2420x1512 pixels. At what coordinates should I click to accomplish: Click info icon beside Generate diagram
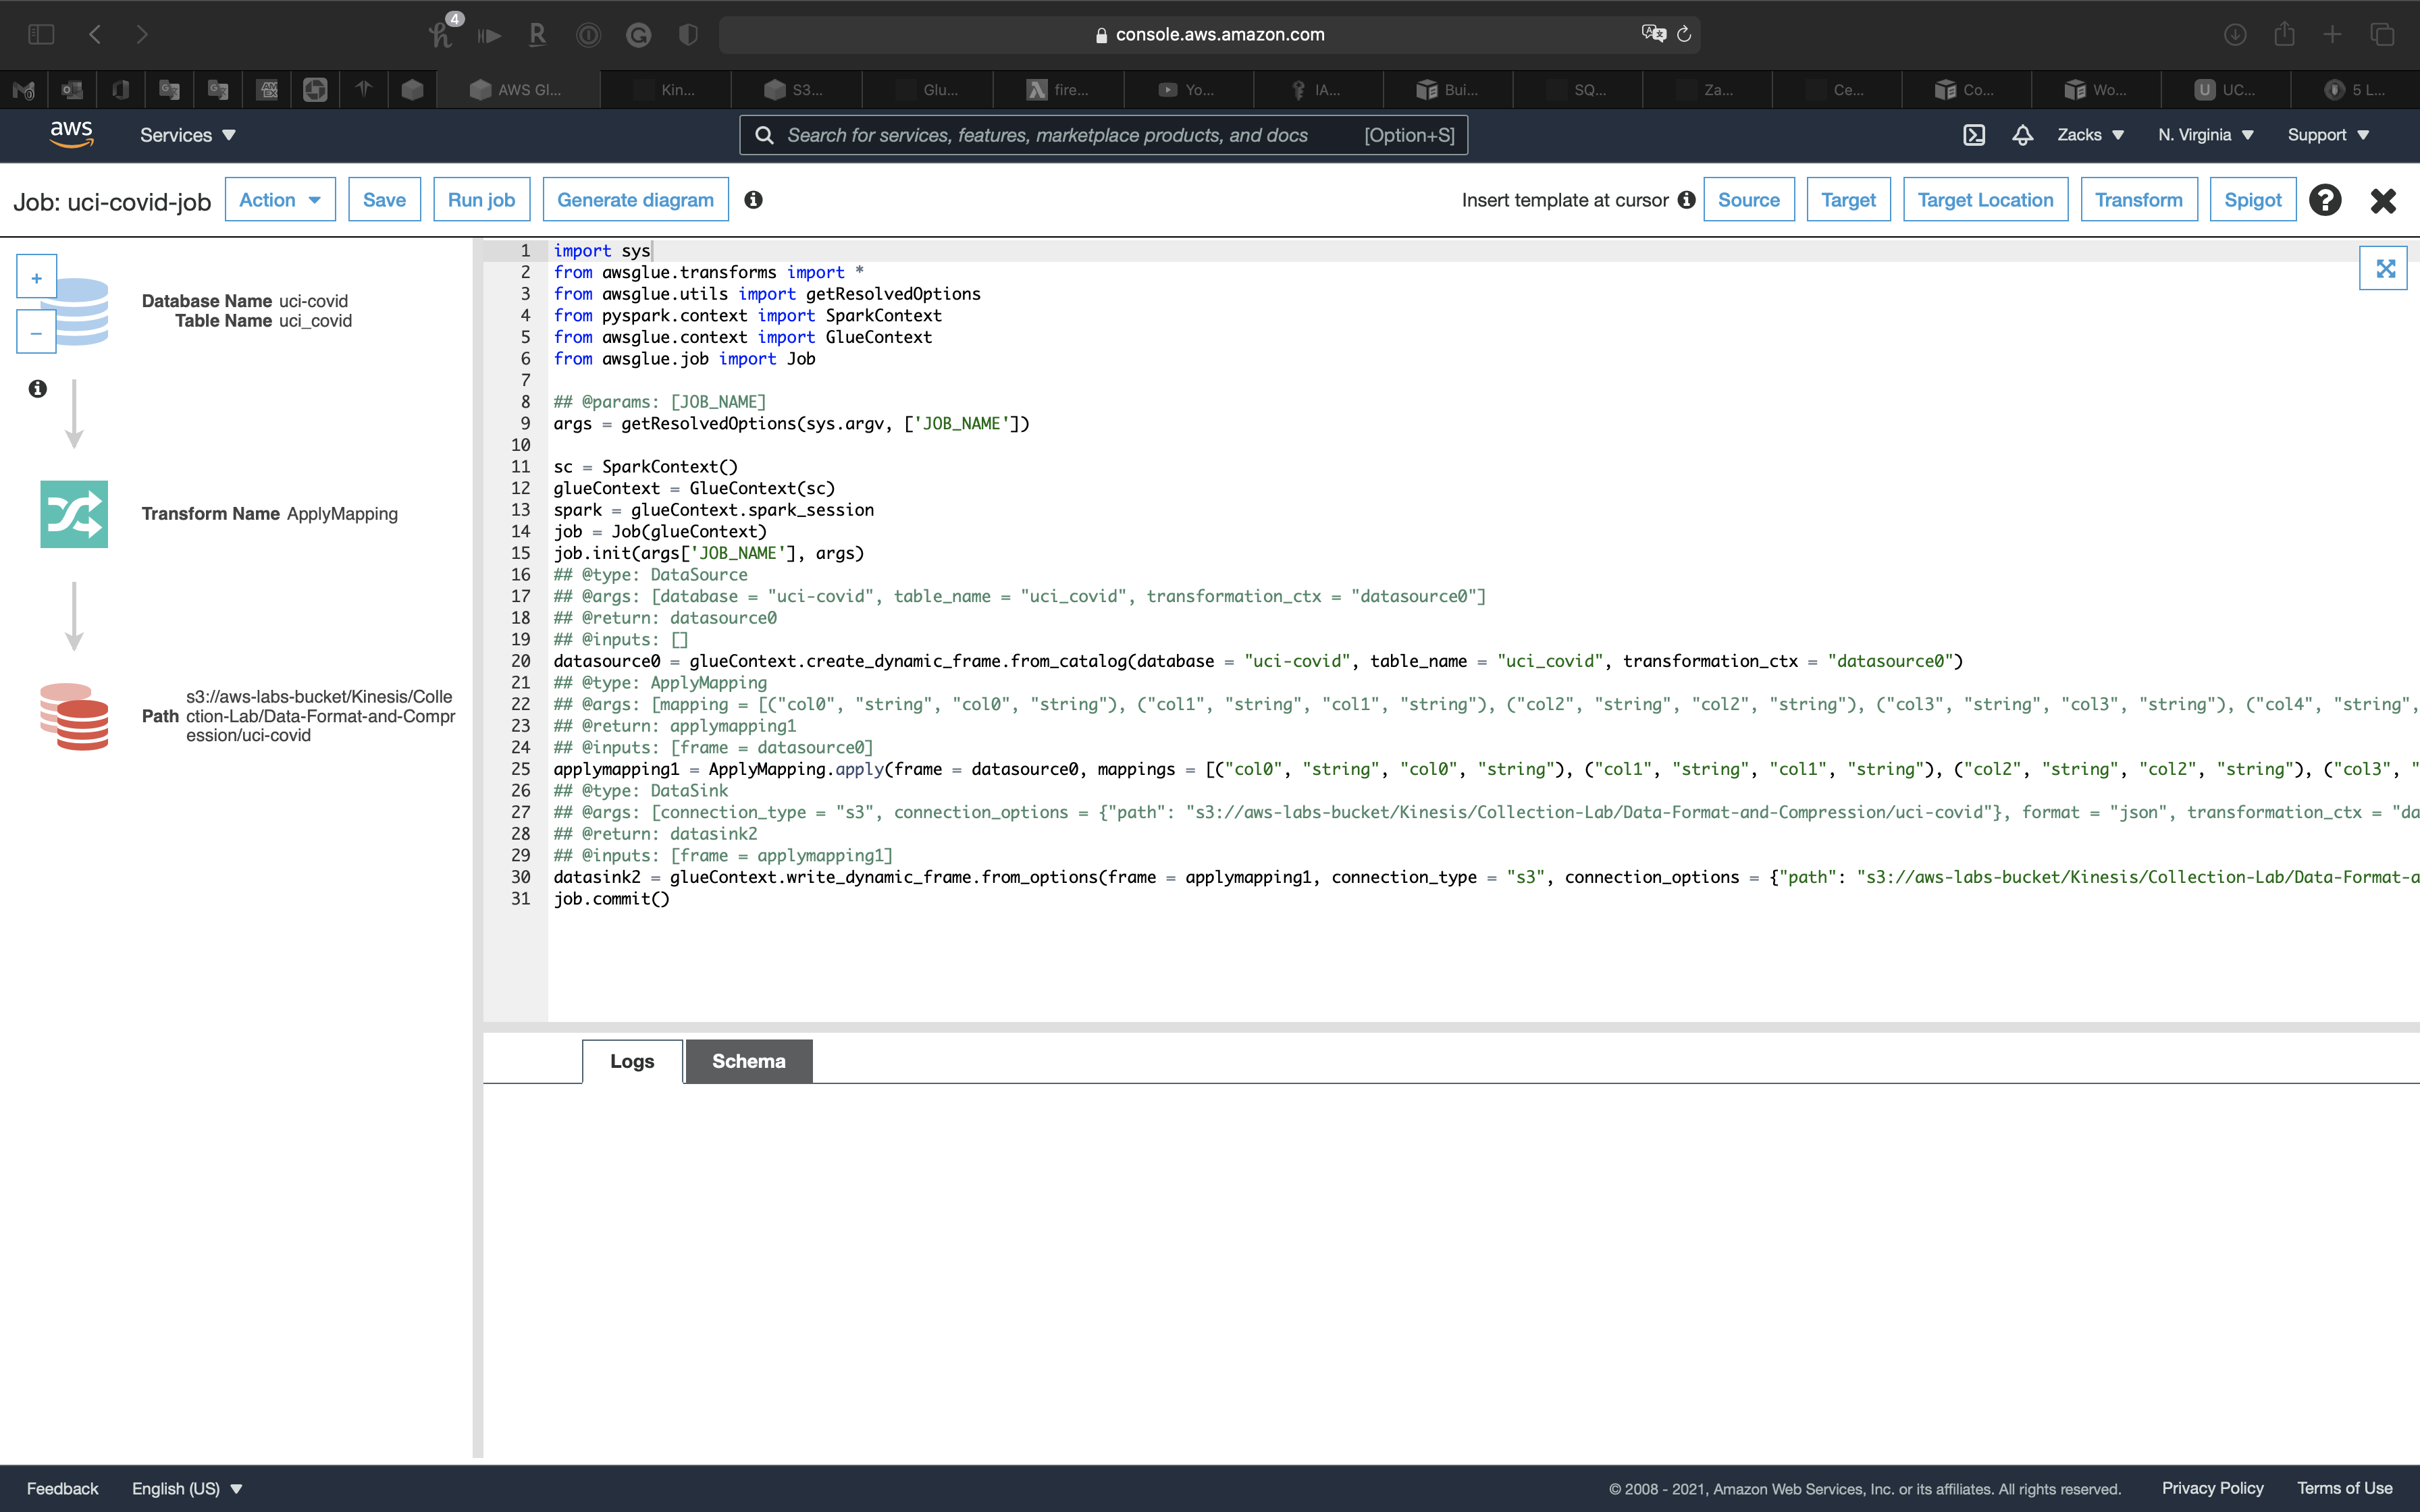point(754,200)
